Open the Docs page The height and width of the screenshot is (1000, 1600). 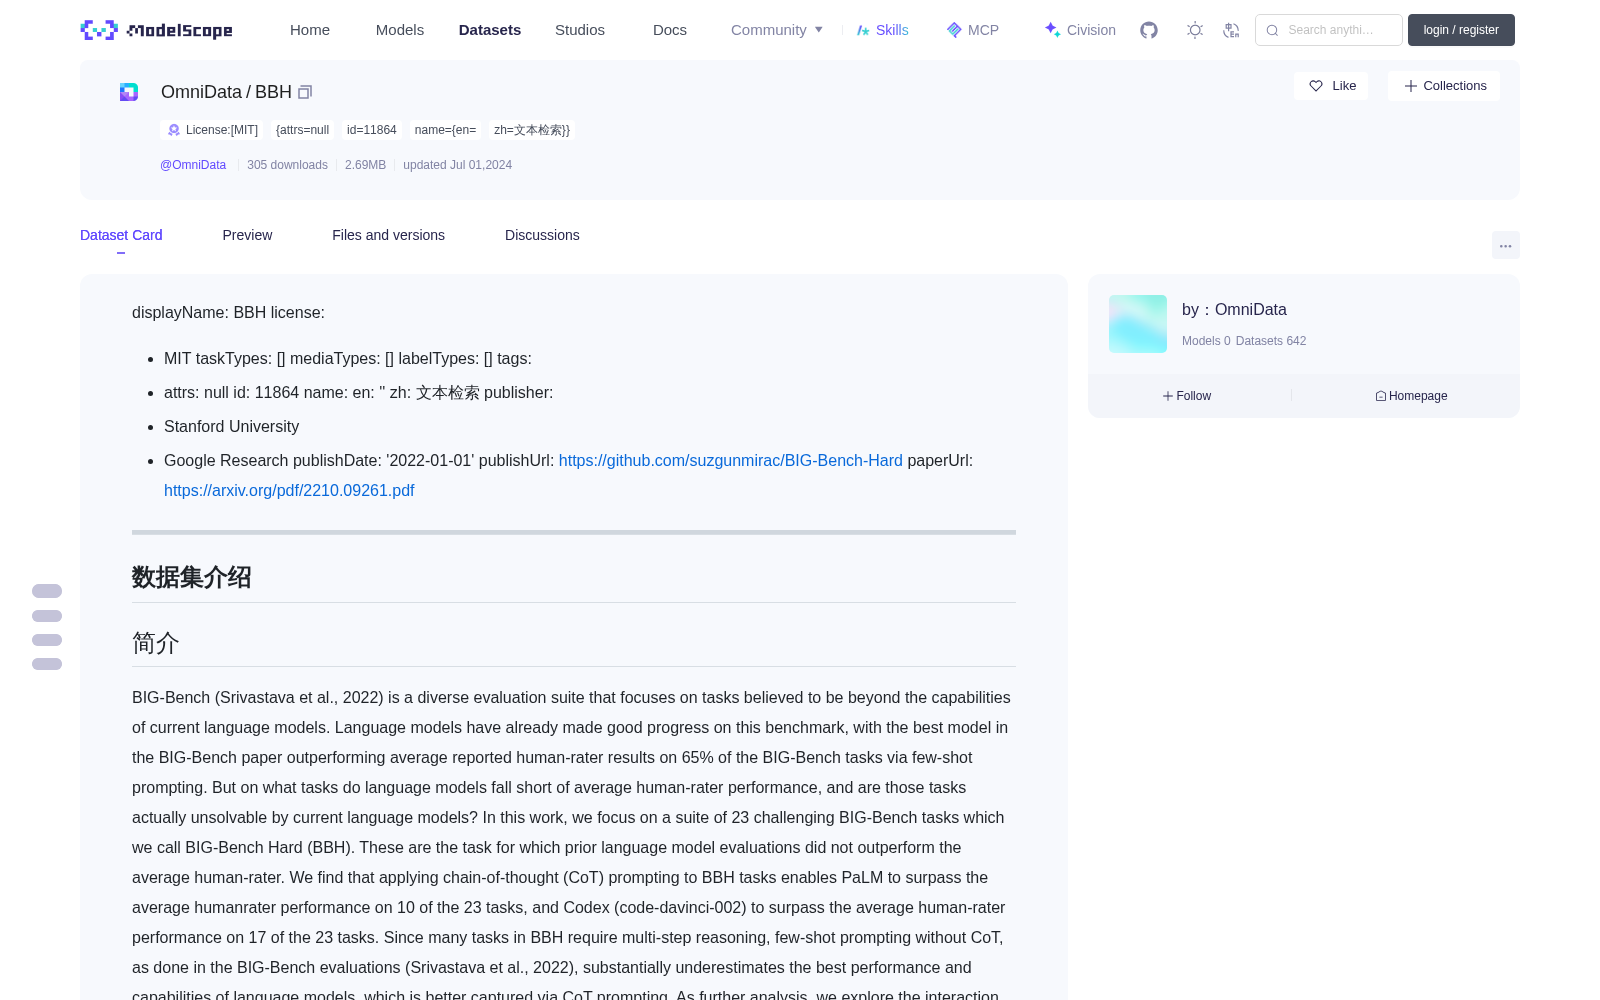670,30
